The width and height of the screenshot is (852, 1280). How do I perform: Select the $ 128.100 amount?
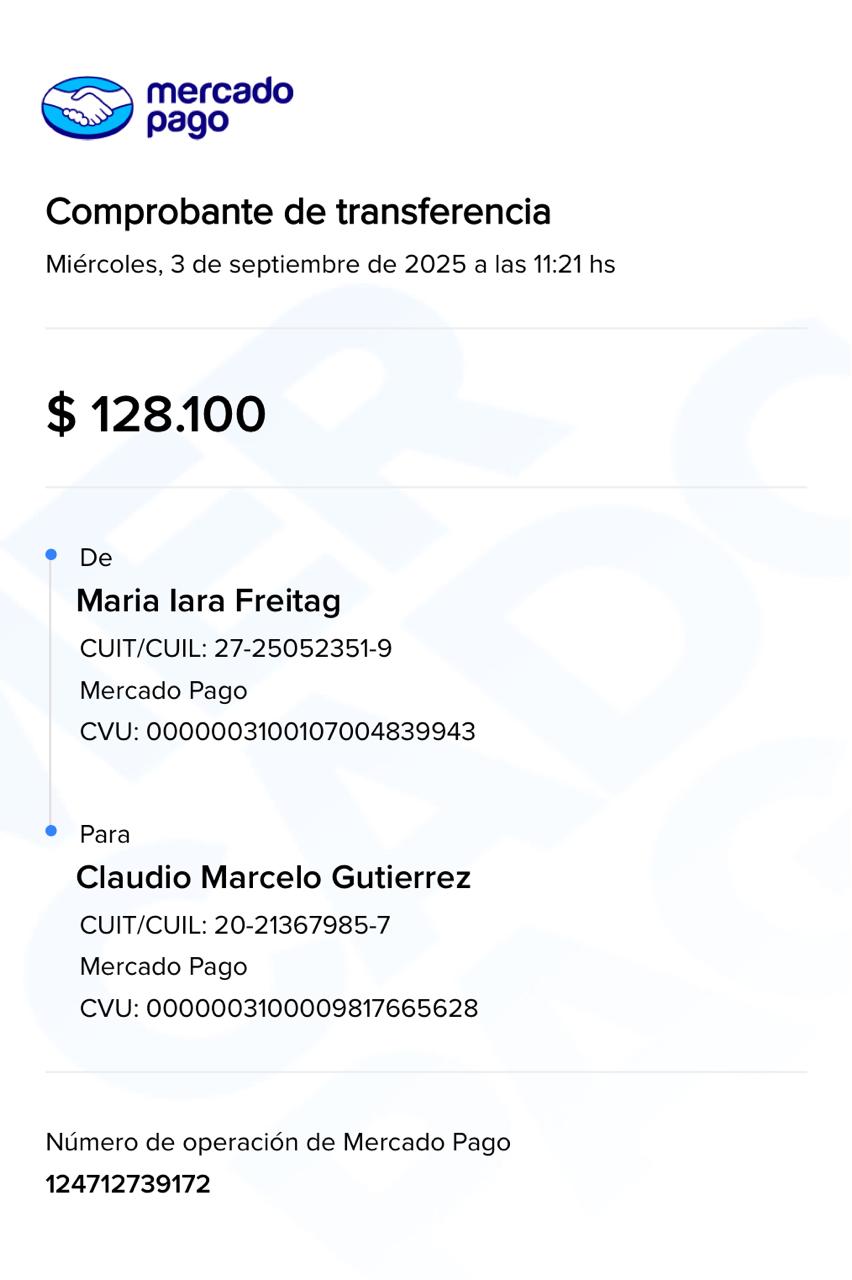156,414
